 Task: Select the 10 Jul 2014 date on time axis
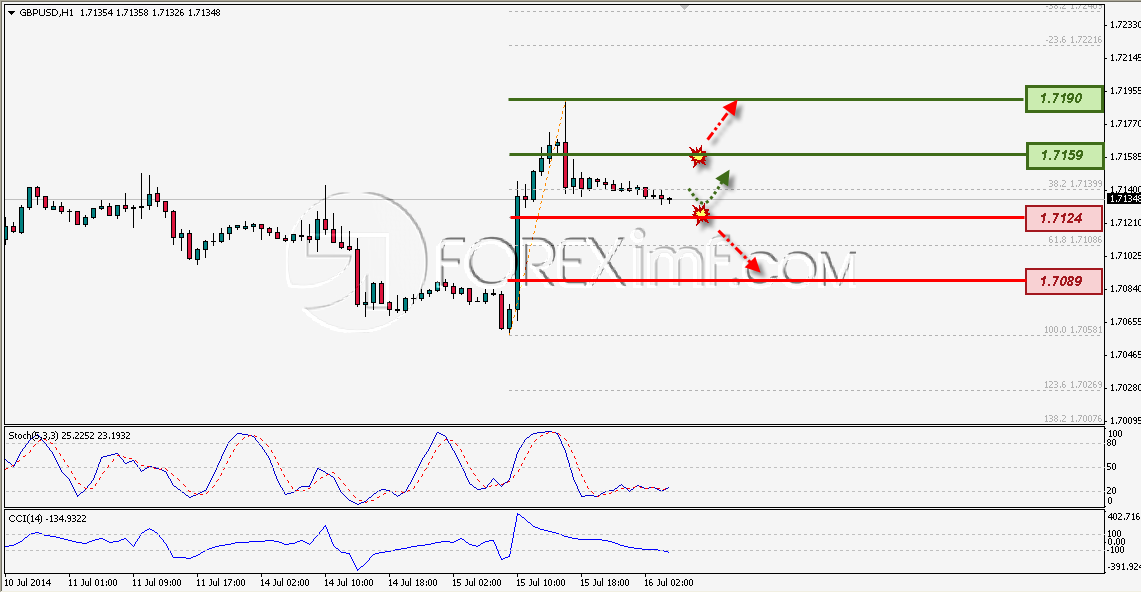(x=28, y=583)
